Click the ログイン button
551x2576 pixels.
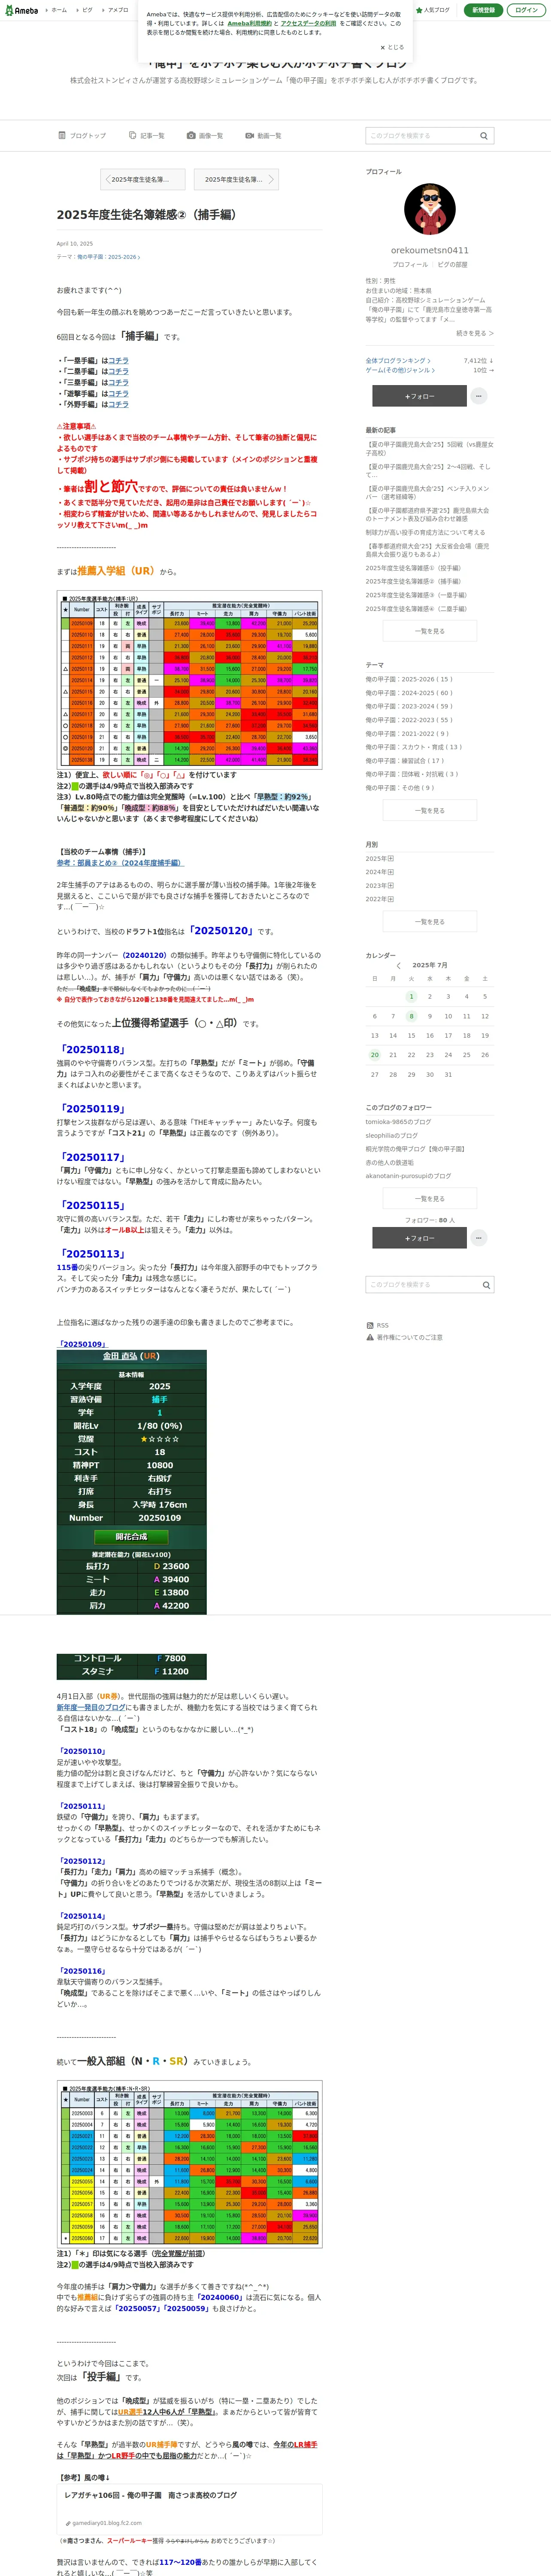point(526,10)
